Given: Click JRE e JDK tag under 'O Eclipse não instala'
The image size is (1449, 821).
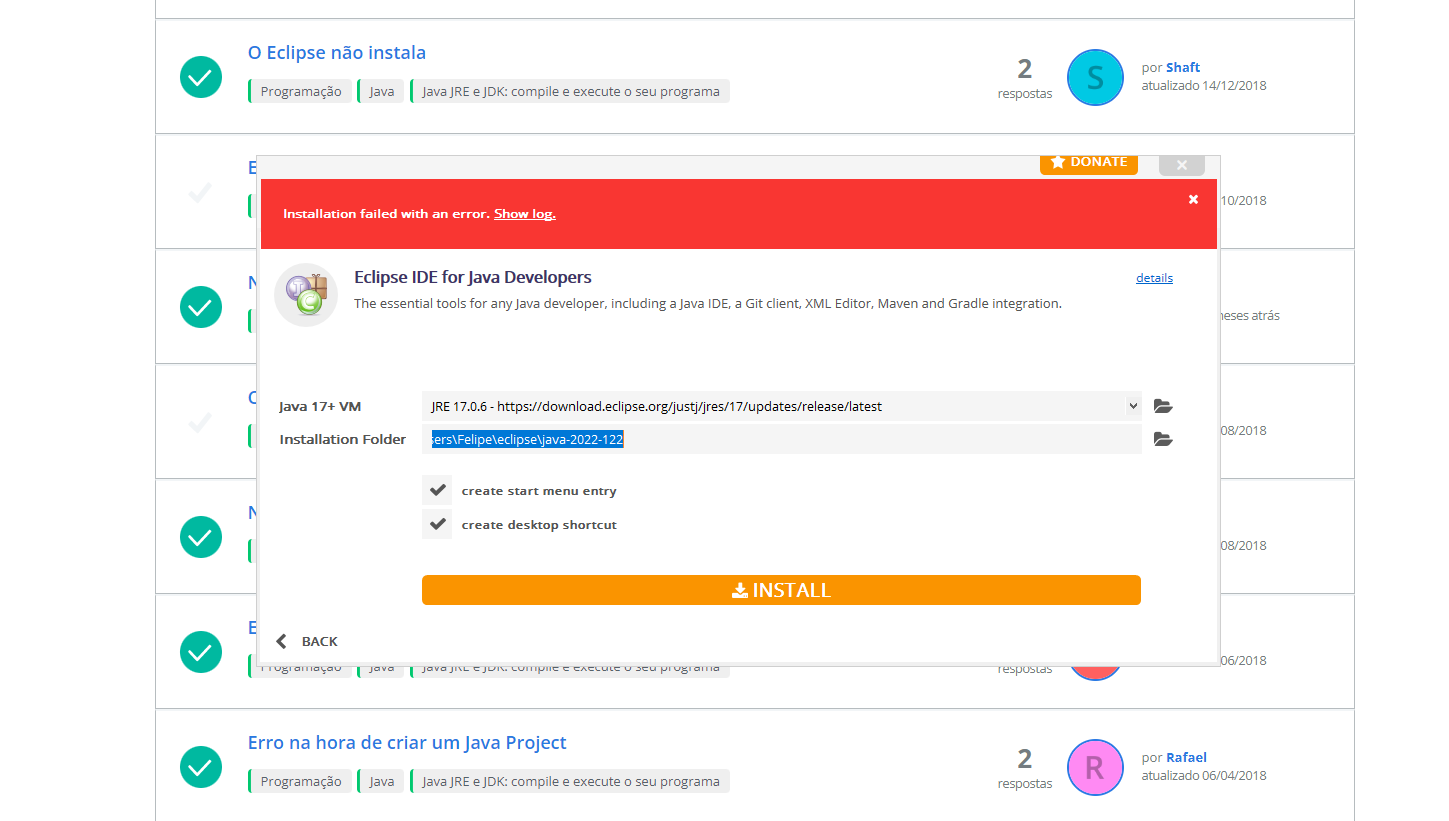Looking at the screenshot, I should pos(570,91).
